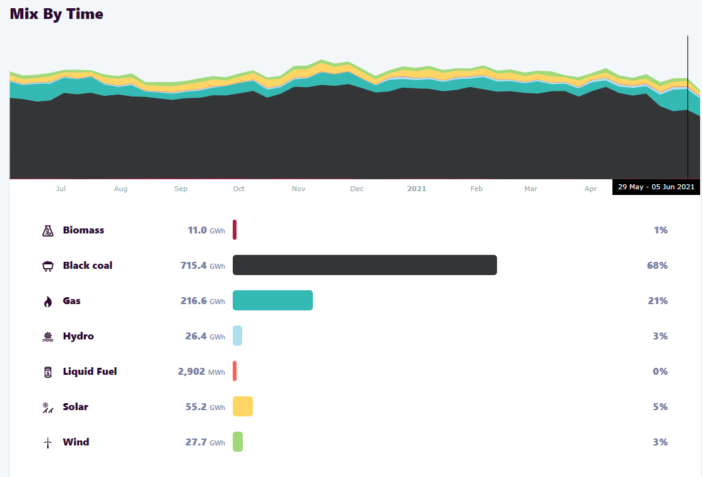The image size is (702, 477).
Task: Click the teal Gas bar
Action: (272, 300)
